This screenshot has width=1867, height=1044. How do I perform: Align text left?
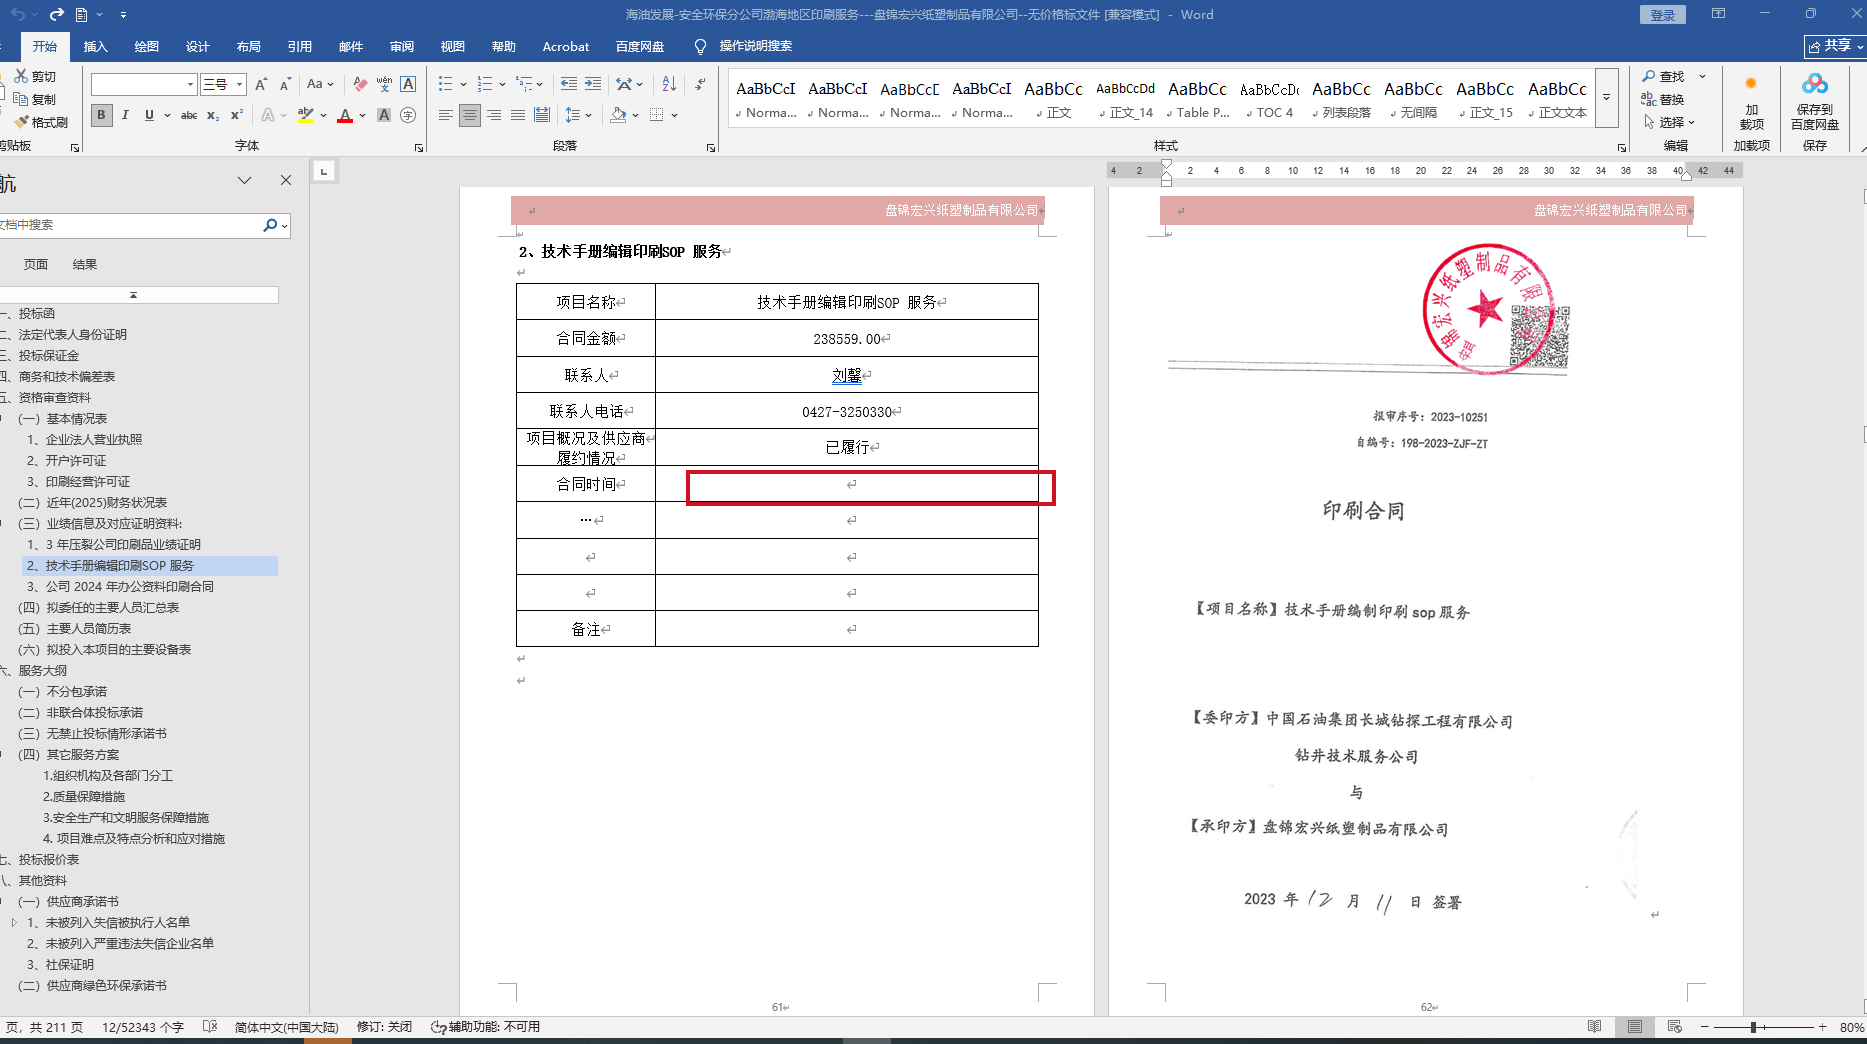tap(446, 115)
